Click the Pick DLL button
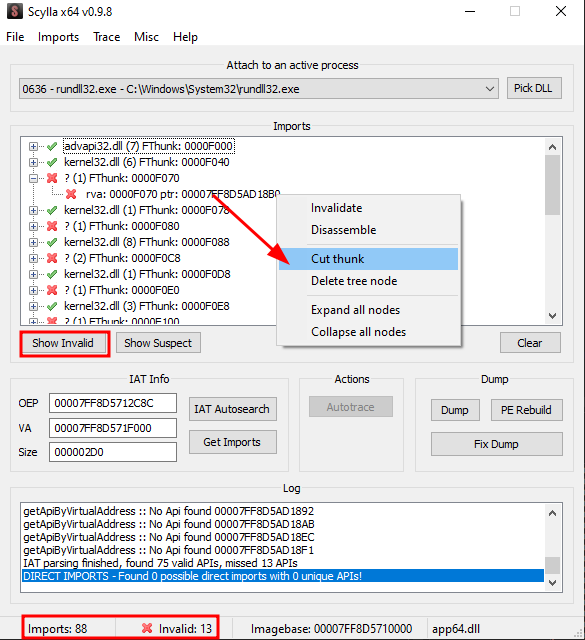Viewport: 585px width, 640px height. (x=534, y=88)
